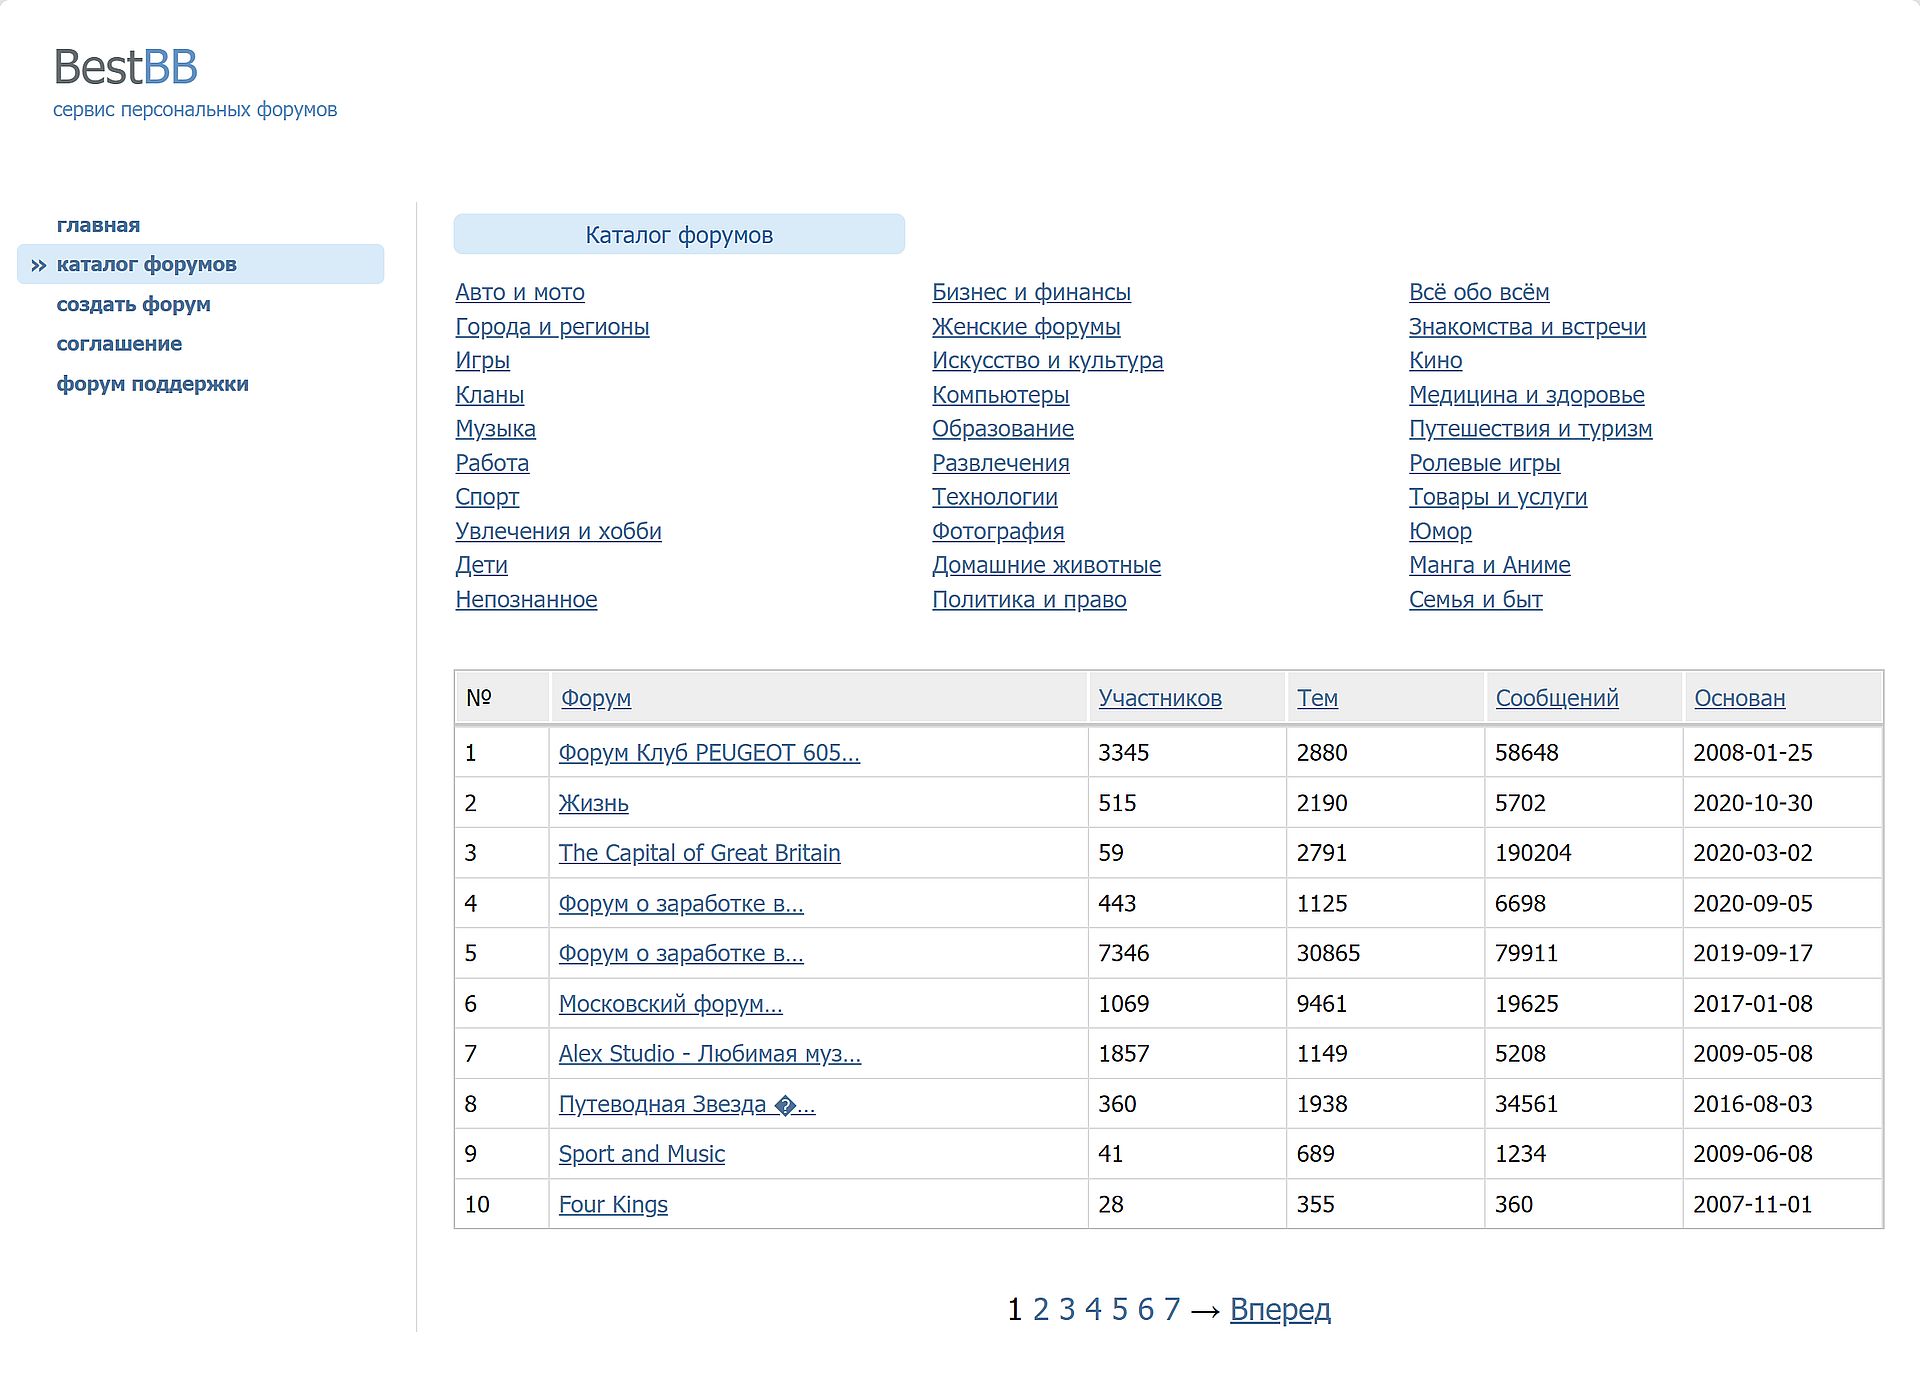Browse the Музыка category

tap(495, 429)
